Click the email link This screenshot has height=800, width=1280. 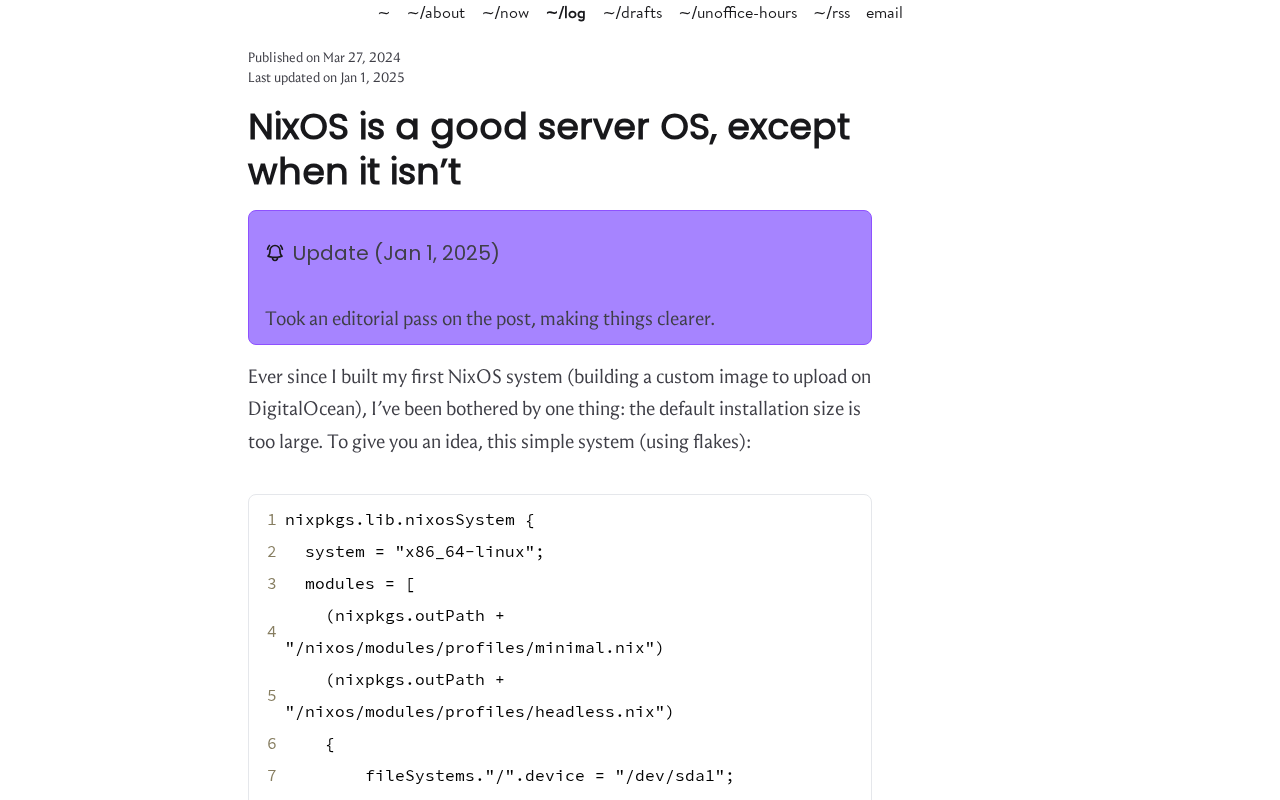[x=884, y=12]
